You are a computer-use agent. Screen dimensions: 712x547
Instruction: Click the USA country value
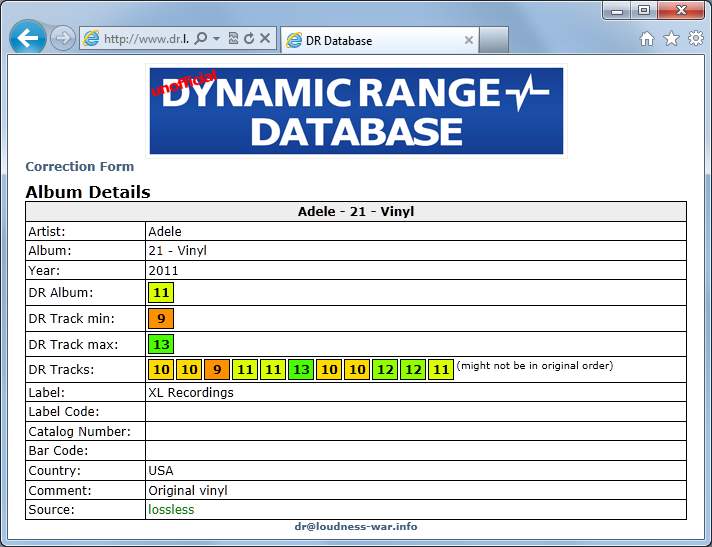tap(161, 471)
